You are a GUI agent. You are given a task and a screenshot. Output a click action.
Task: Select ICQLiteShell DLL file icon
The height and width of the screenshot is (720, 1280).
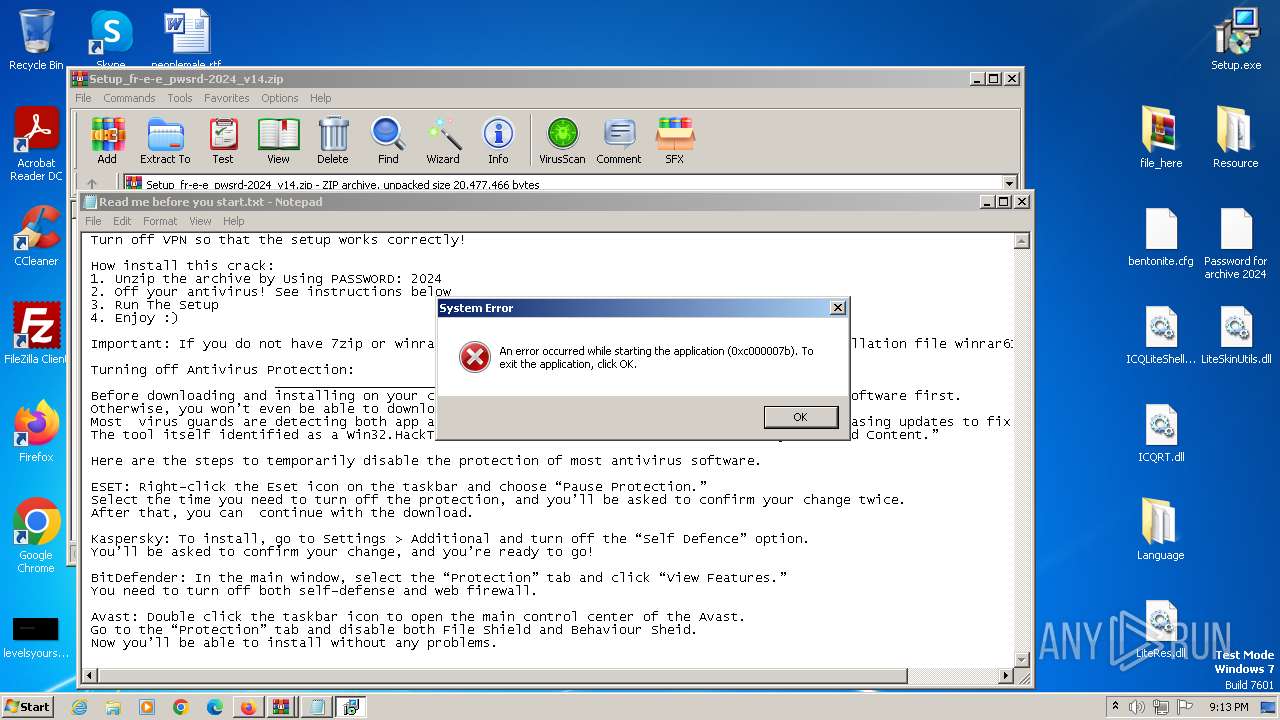point(1161,336)
